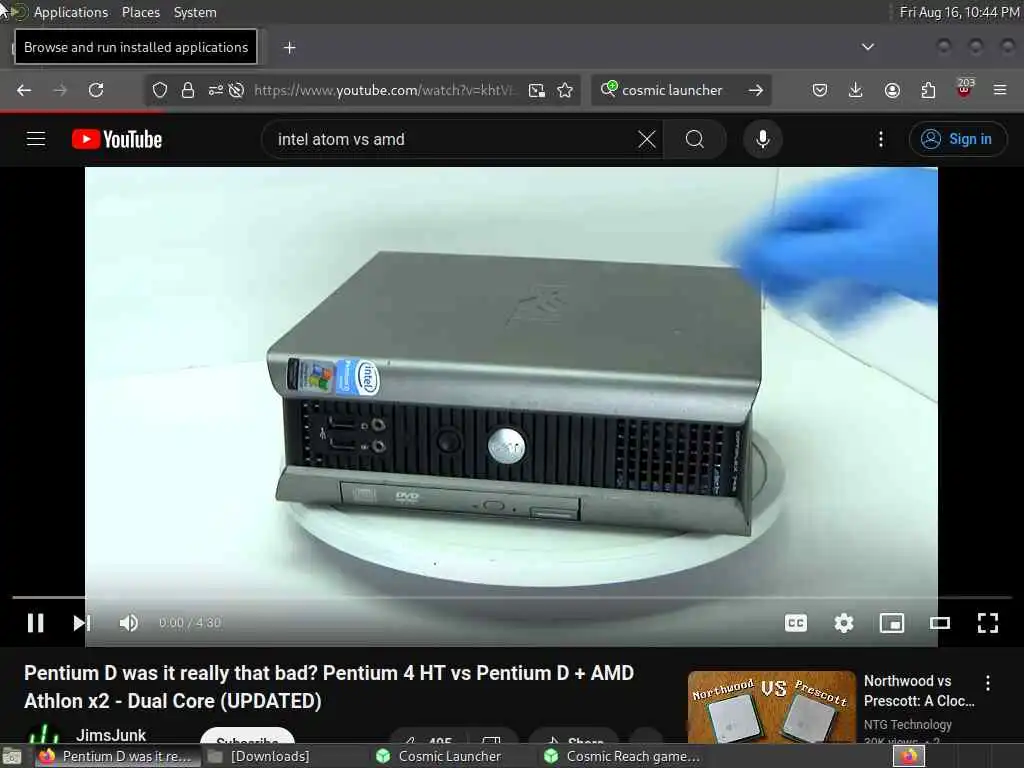Go to YouTube home via logo
The image size is (1024, 768).
pyautogui.click(x=117, y=139)
